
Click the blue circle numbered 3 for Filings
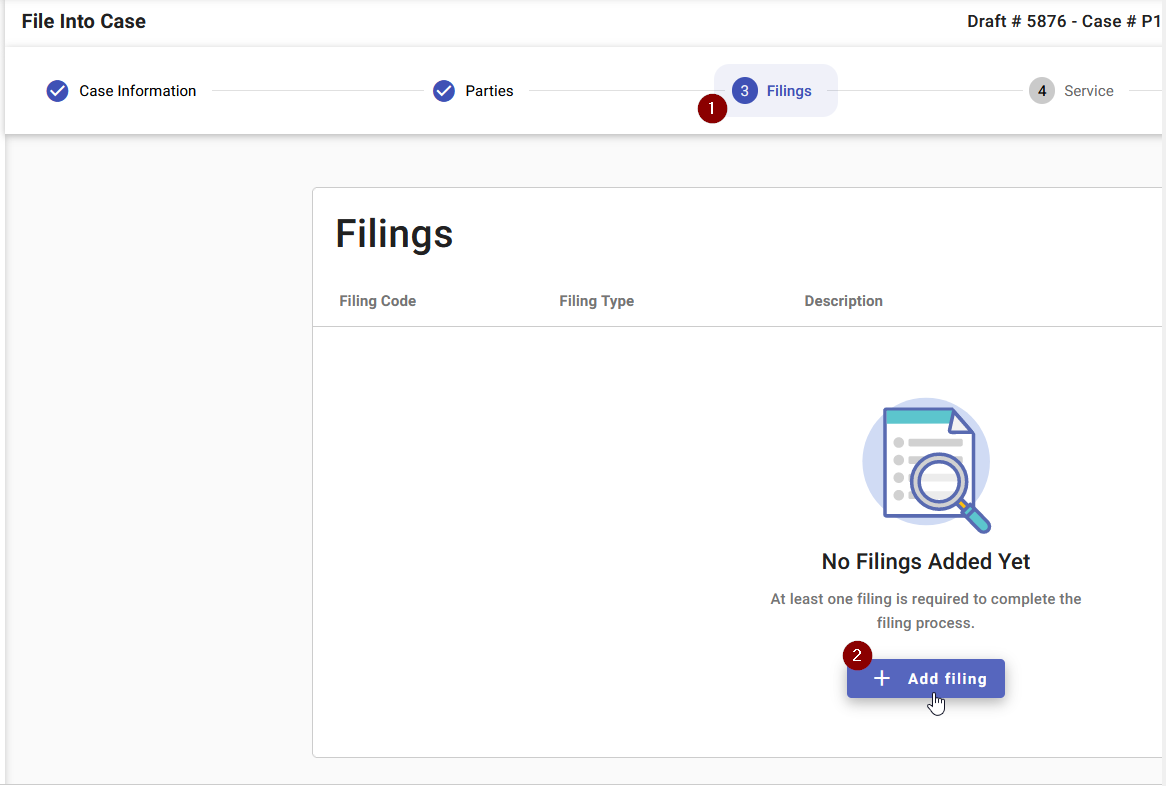pos(743,90)
